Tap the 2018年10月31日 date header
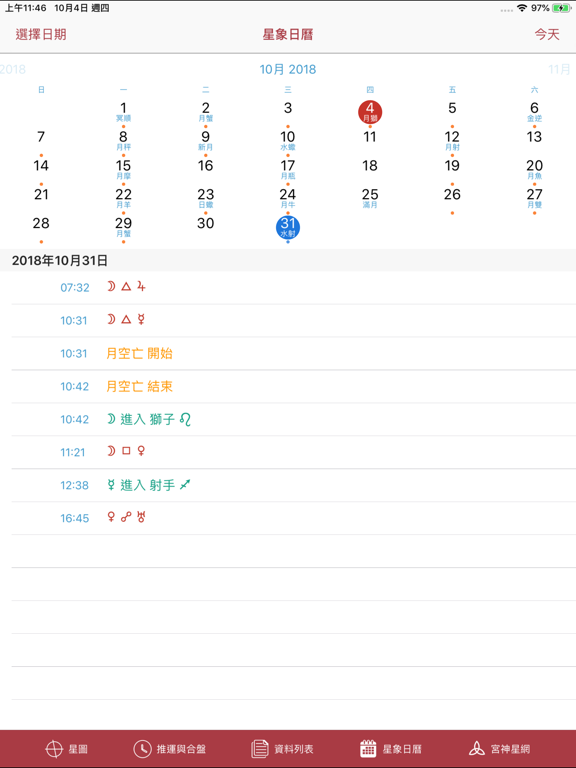The width and height of the screenshot is (576, 768). pos(60,261)
